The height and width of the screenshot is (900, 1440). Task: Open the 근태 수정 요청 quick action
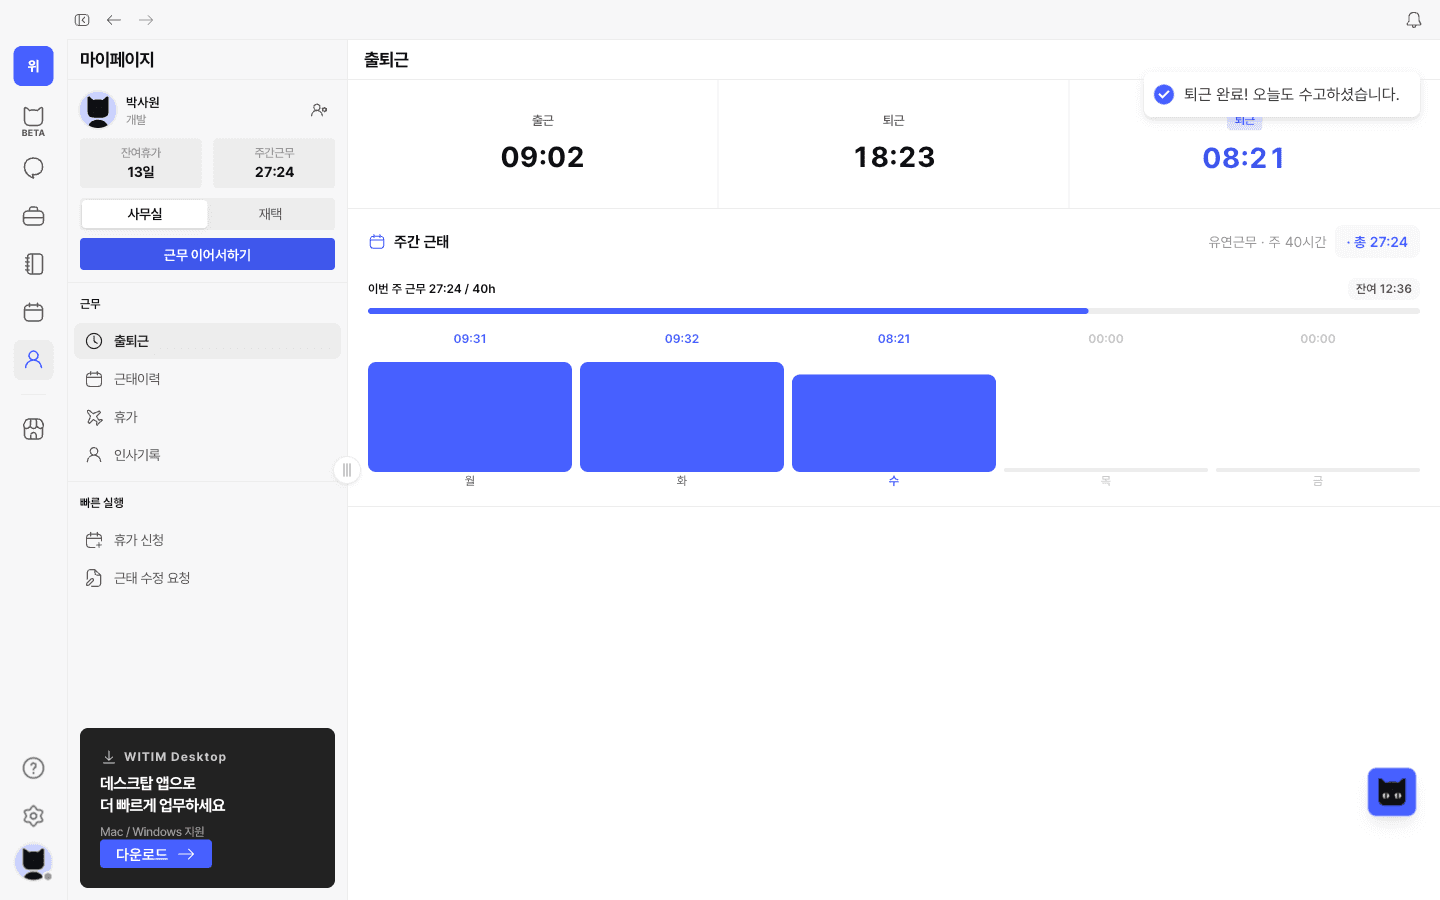207,578
